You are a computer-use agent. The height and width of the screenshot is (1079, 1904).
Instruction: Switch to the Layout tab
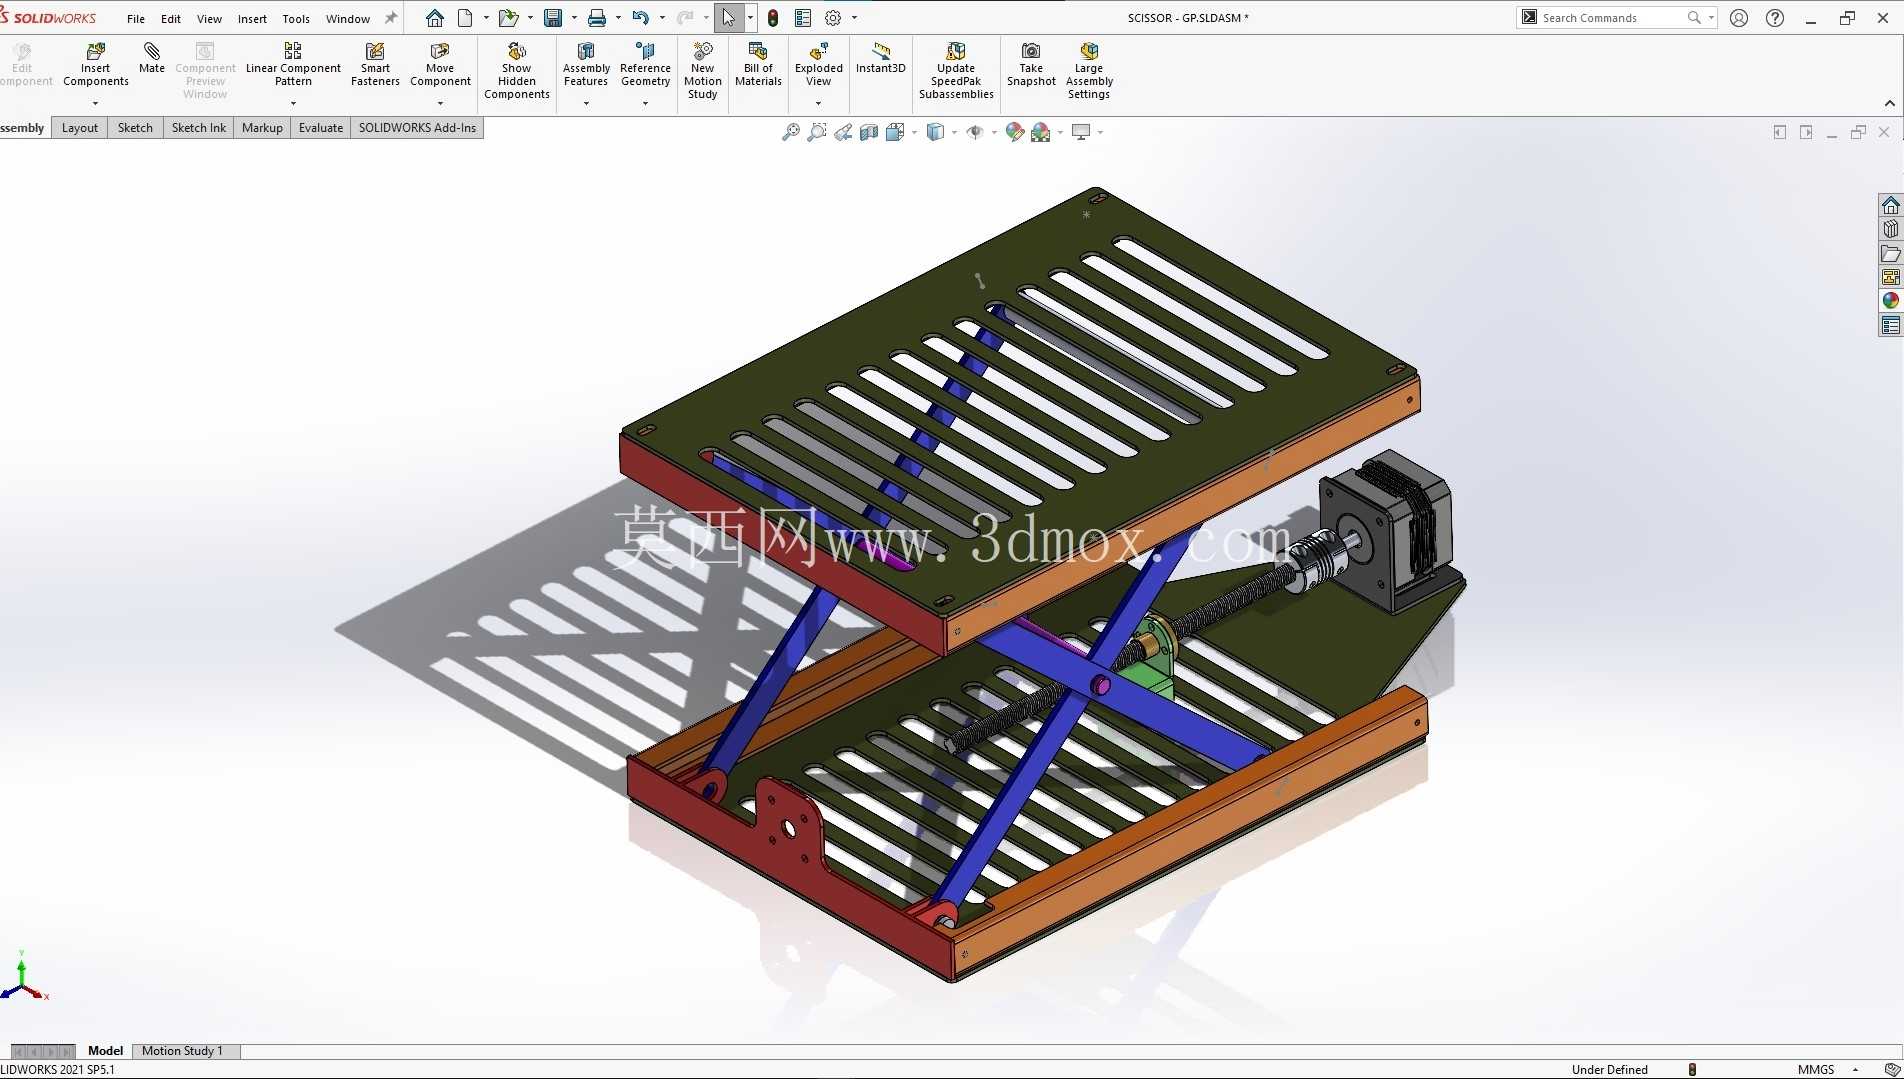(x=80, y=128)
